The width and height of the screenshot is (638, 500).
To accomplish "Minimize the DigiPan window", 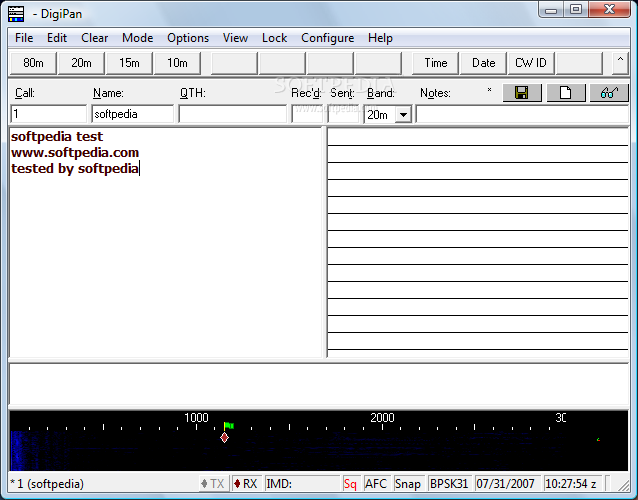I will (551, 10).
